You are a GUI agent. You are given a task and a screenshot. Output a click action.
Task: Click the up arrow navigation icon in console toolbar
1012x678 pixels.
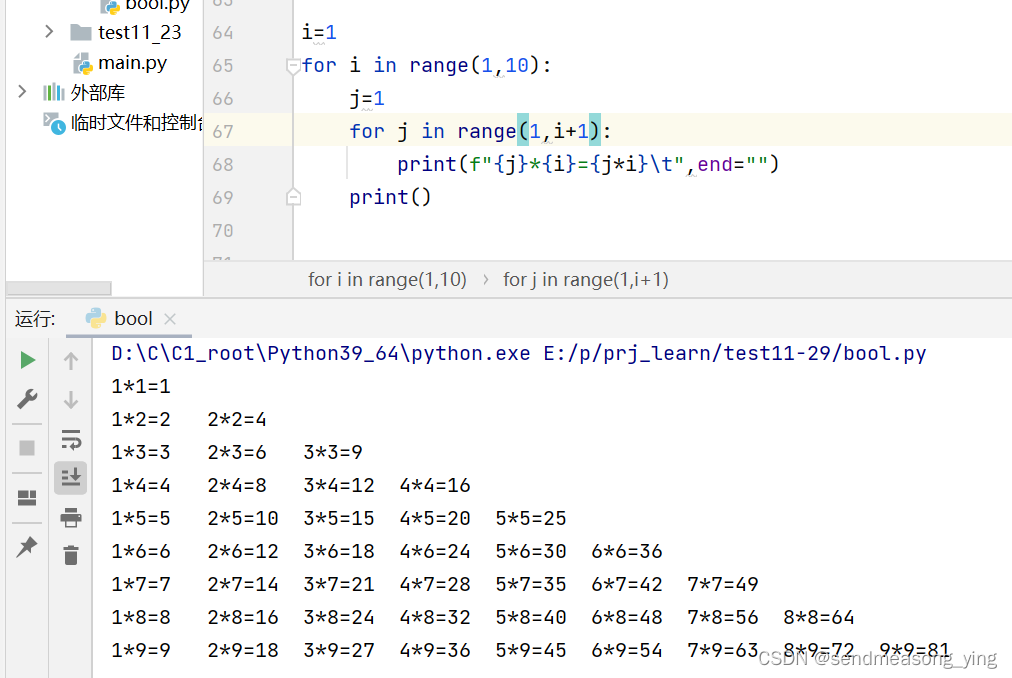pyautogui.click(x=70, y=361)
